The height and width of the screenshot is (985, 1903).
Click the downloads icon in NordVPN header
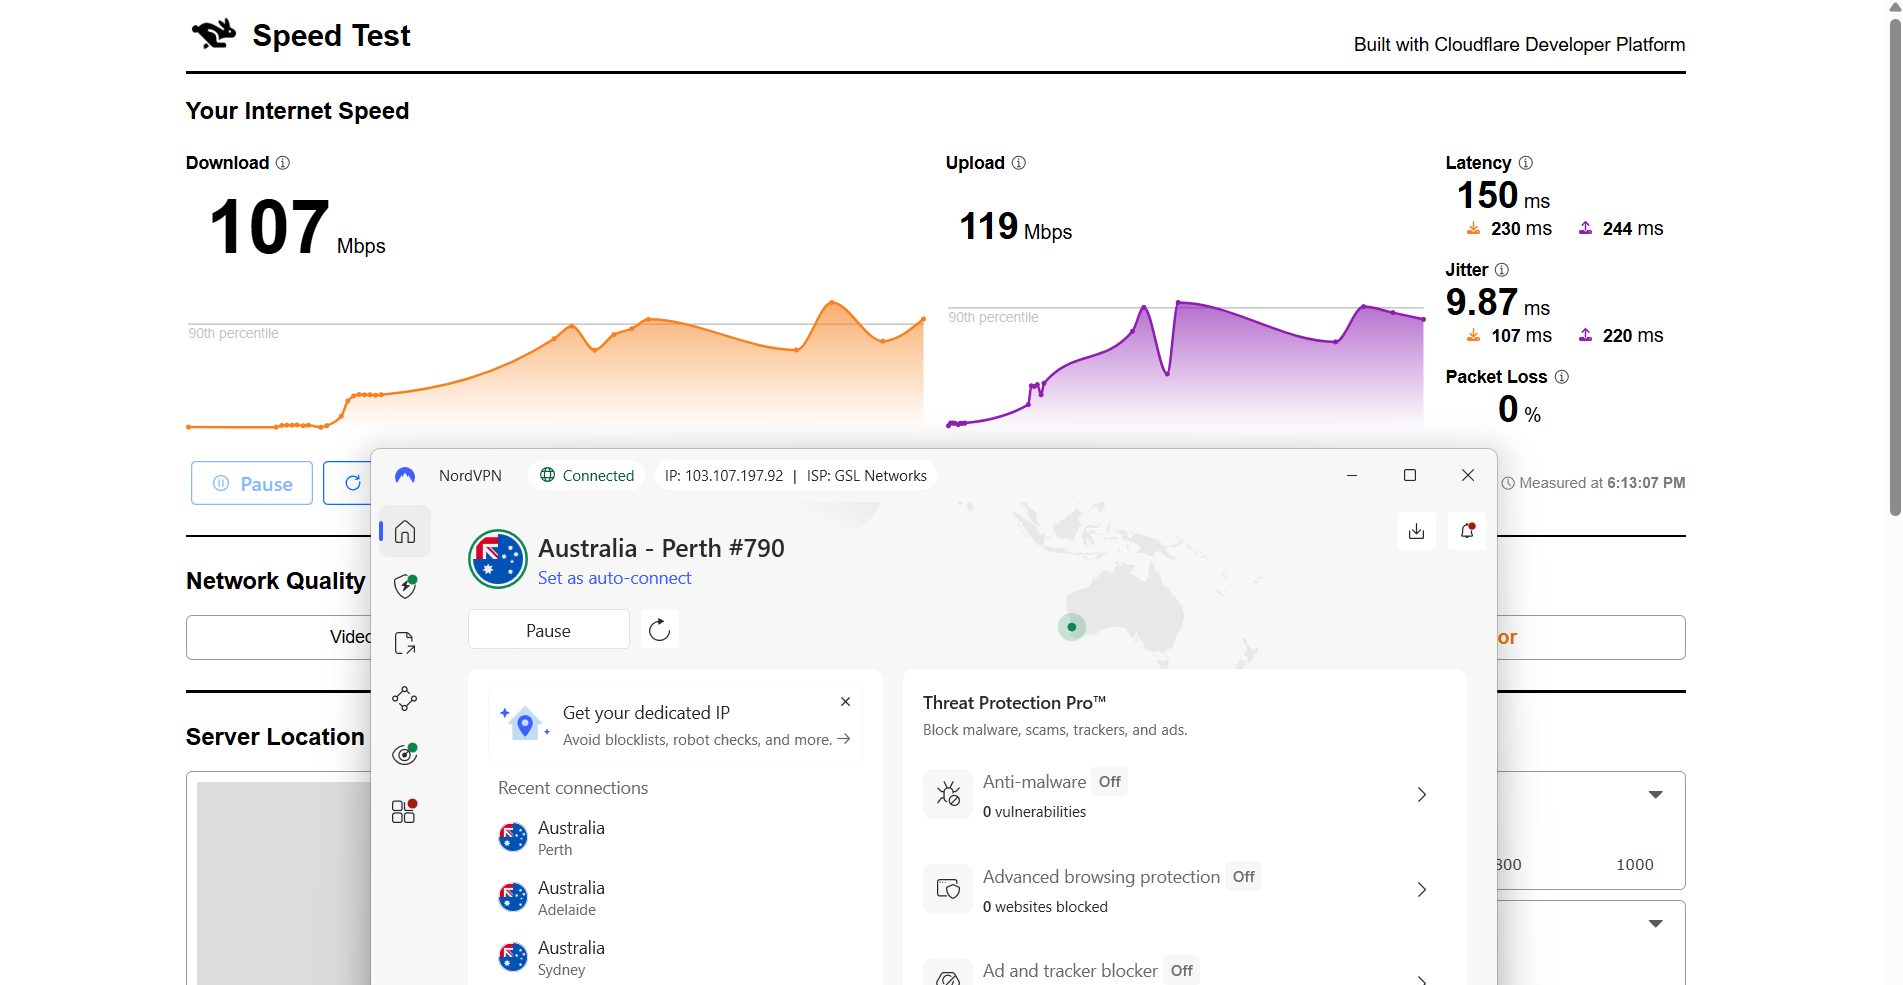click(x=1416, y=531)
